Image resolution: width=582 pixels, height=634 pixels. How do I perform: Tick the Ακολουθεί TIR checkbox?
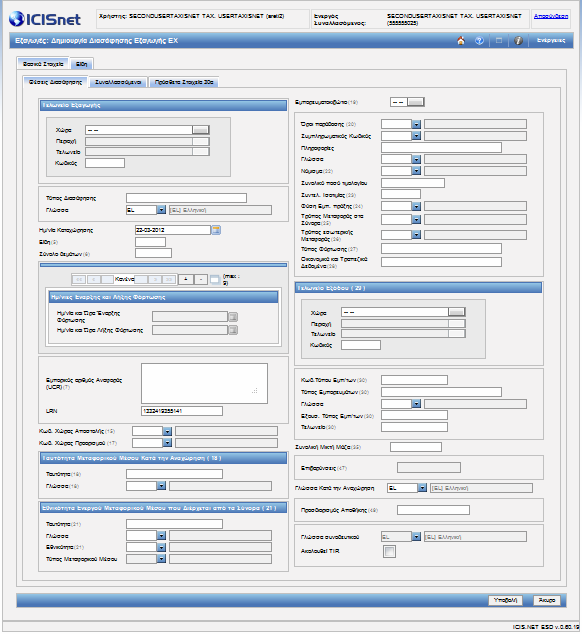click(389, 551)
